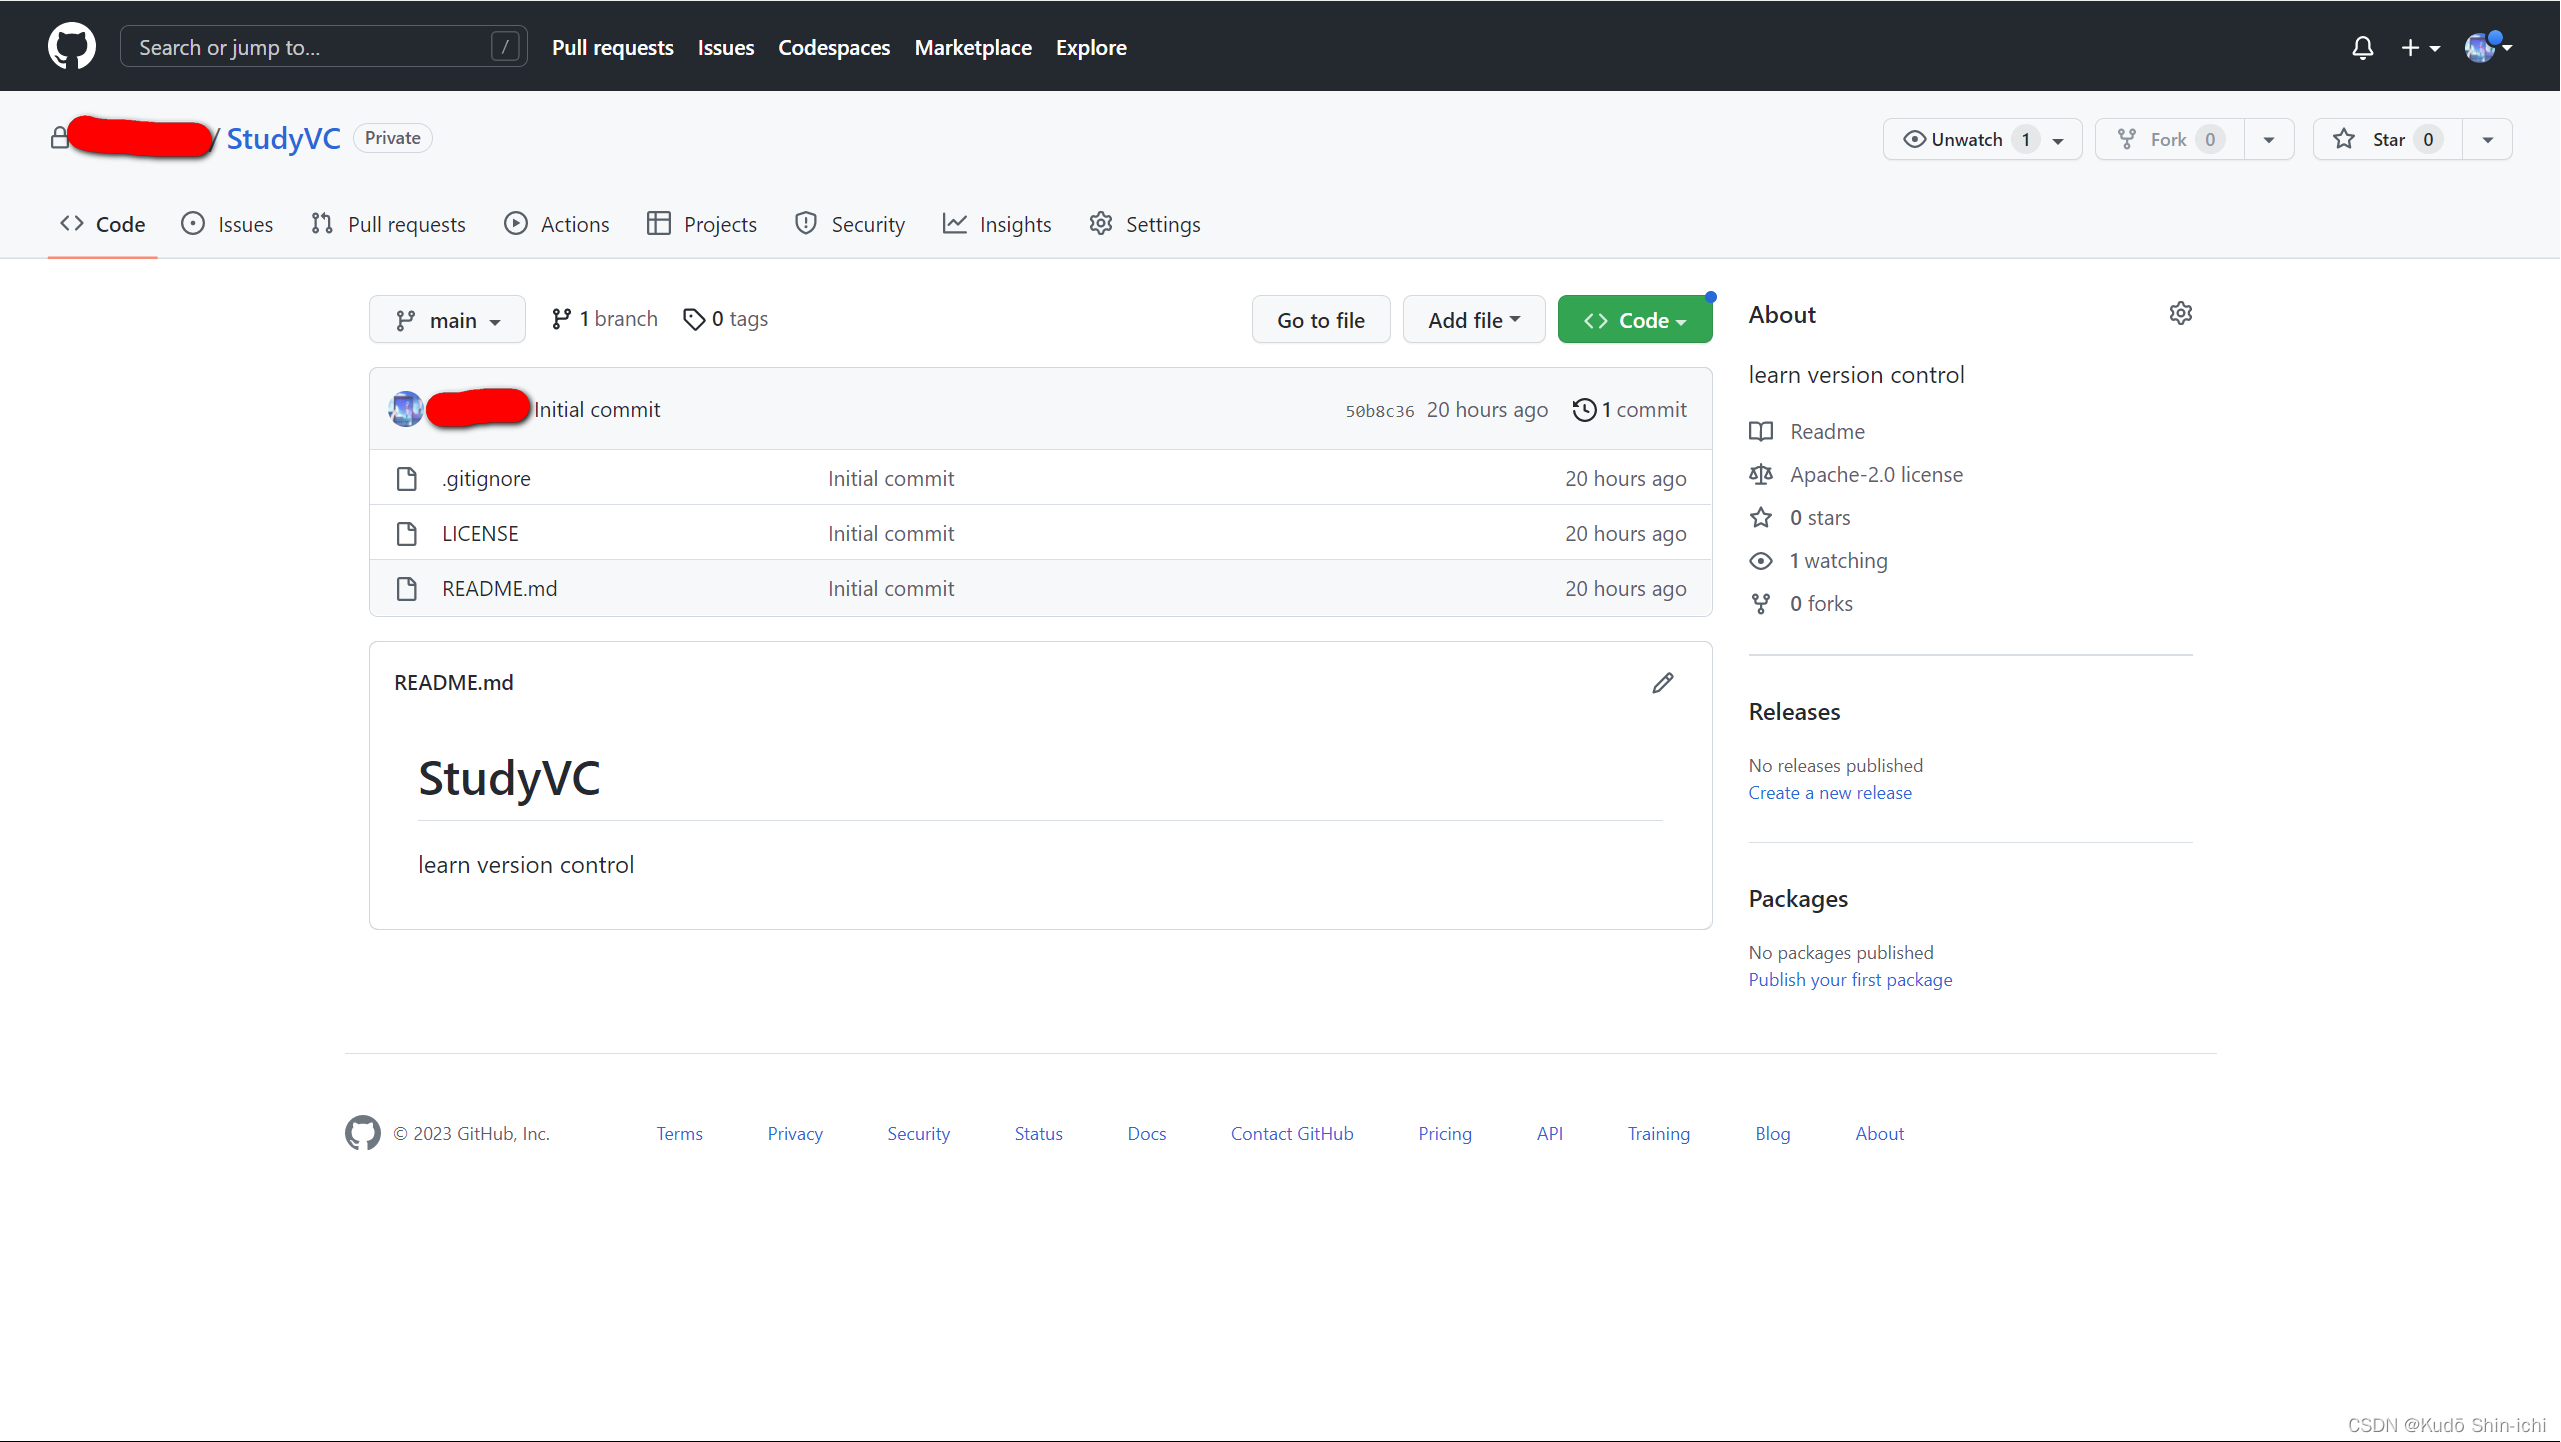
Task: Open the Contact GitHub footer link
Action: [x=1292, y=1134]
